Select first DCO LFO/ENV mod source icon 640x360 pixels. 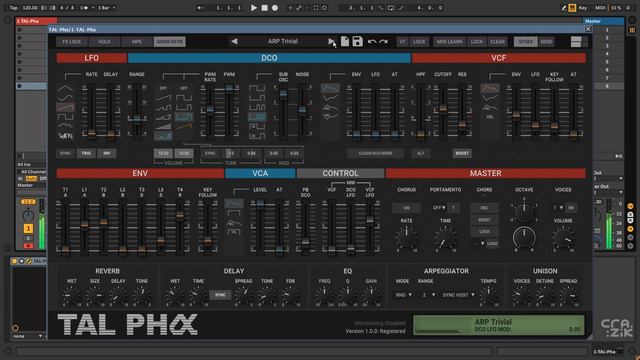330,89
